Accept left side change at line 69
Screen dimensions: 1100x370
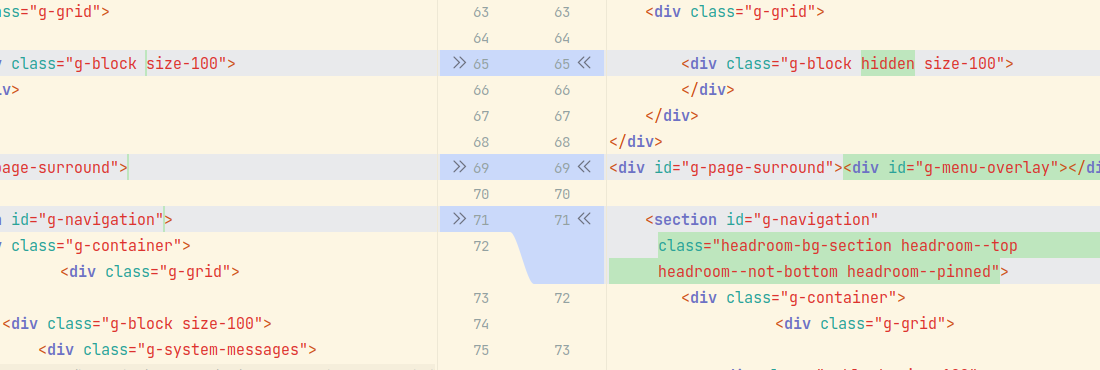[460, 167]
